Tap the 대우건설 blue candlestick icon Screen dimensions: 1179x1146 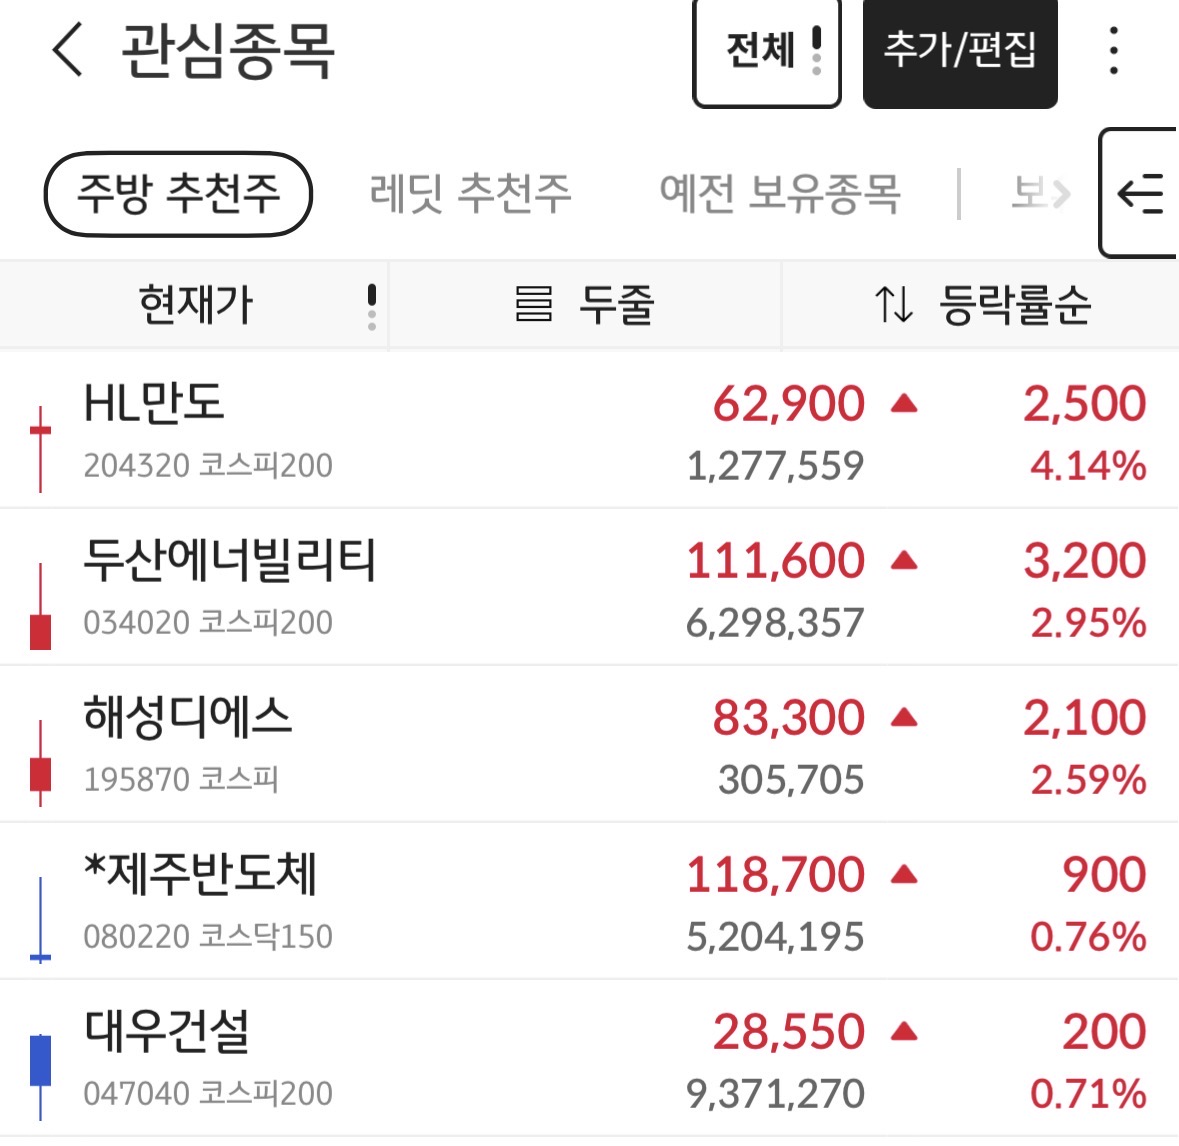coord(41,1077)
